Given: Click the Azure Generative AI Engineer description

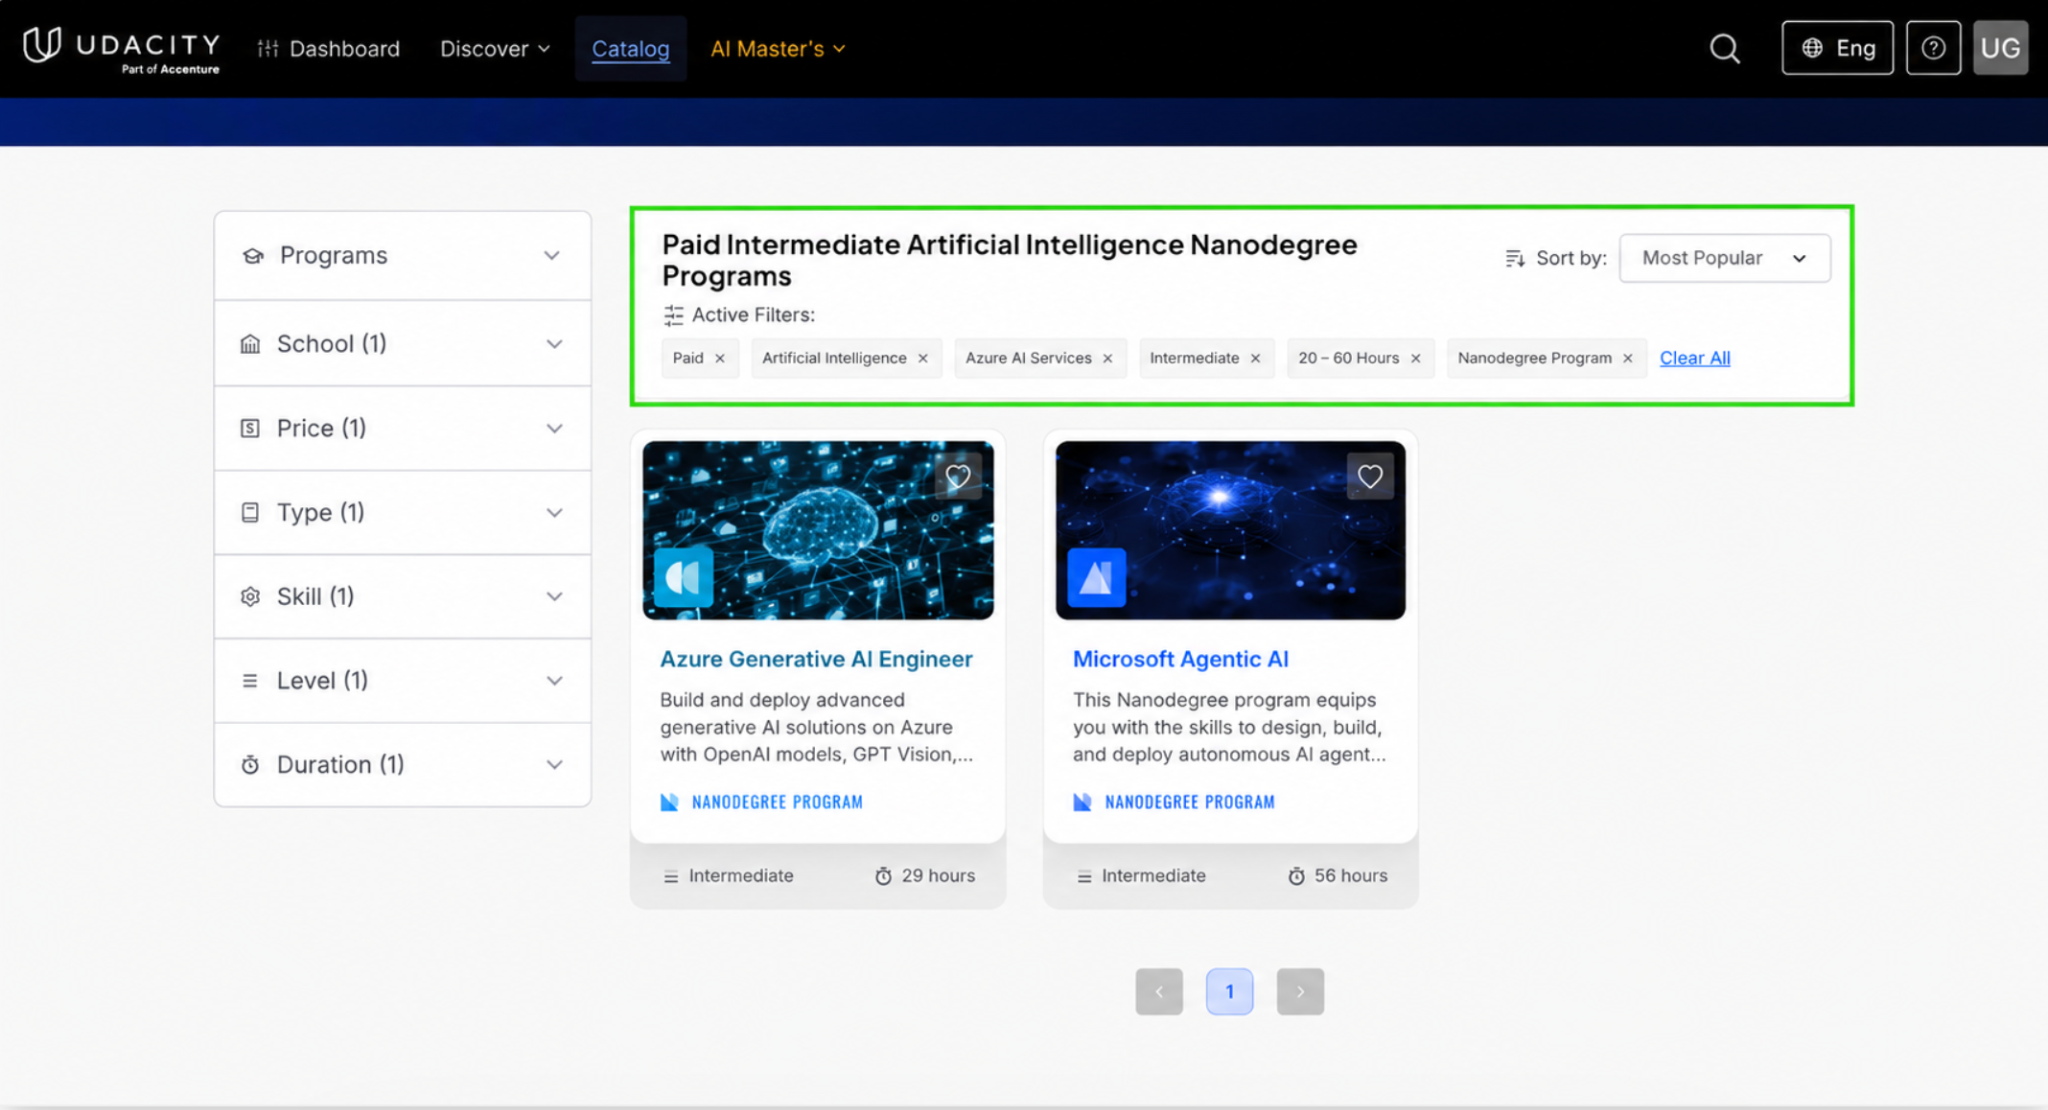Looking at the screenshot, I should [x=816, y=727].
